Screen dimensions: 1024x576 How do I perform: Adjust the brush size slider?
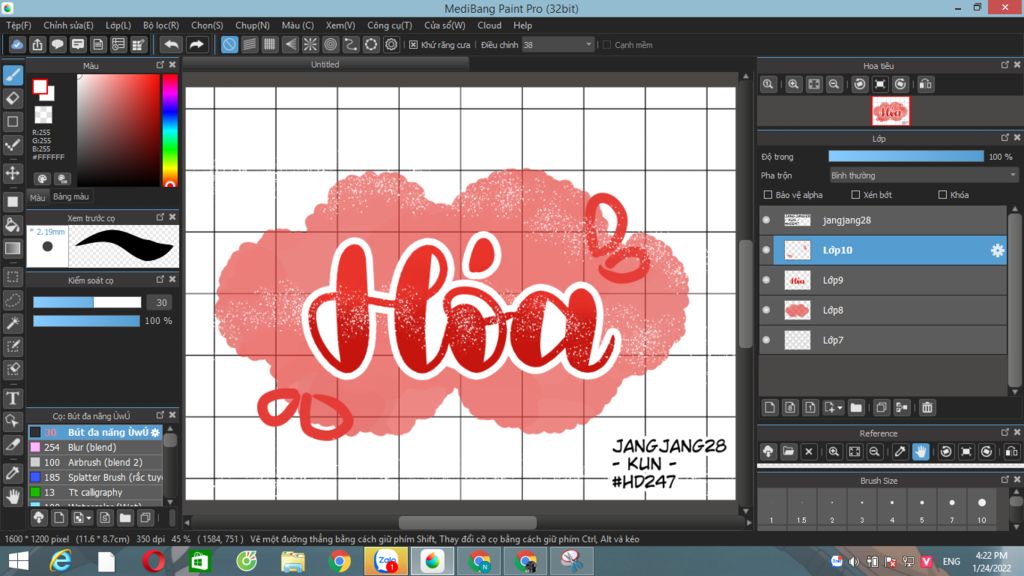(87, 302)
